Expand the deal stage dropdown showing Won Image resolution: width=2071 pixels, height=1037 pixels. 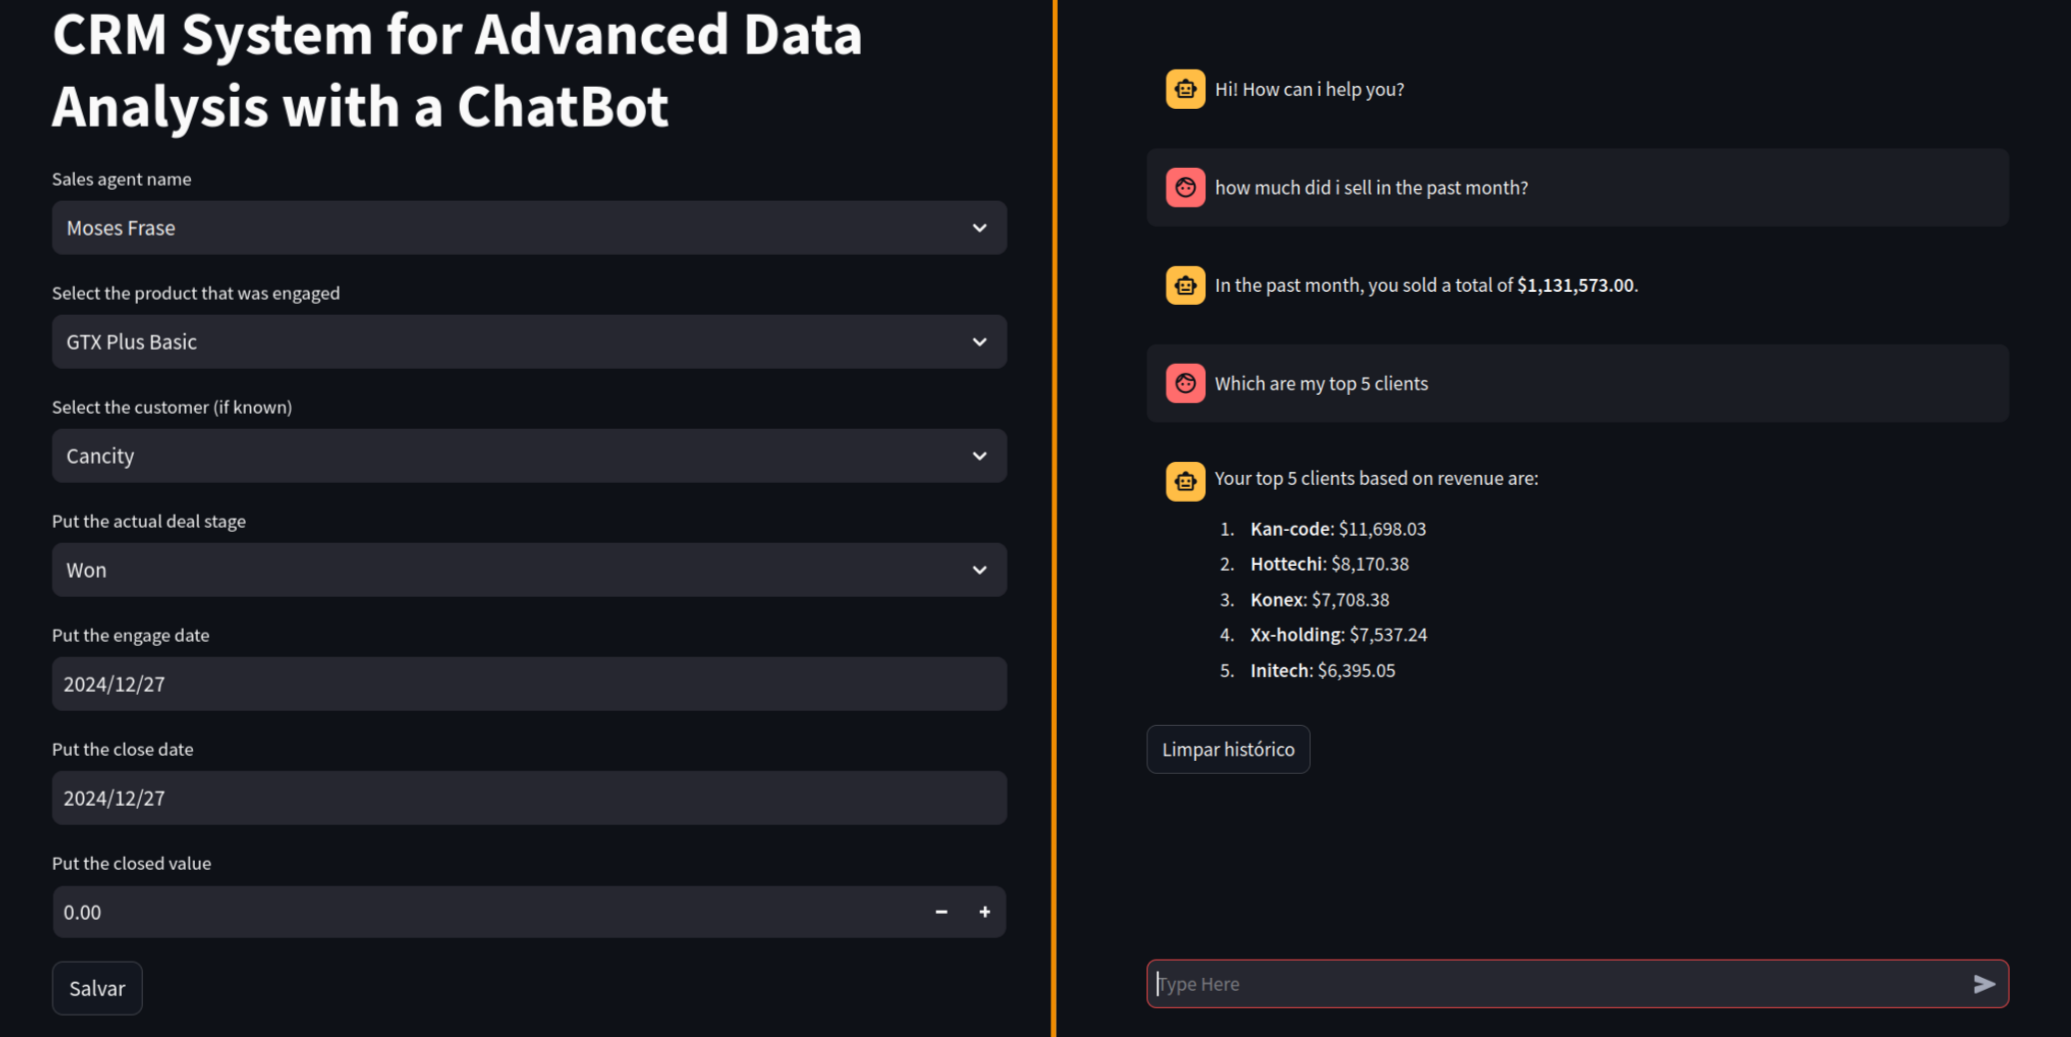coord(529,570)
